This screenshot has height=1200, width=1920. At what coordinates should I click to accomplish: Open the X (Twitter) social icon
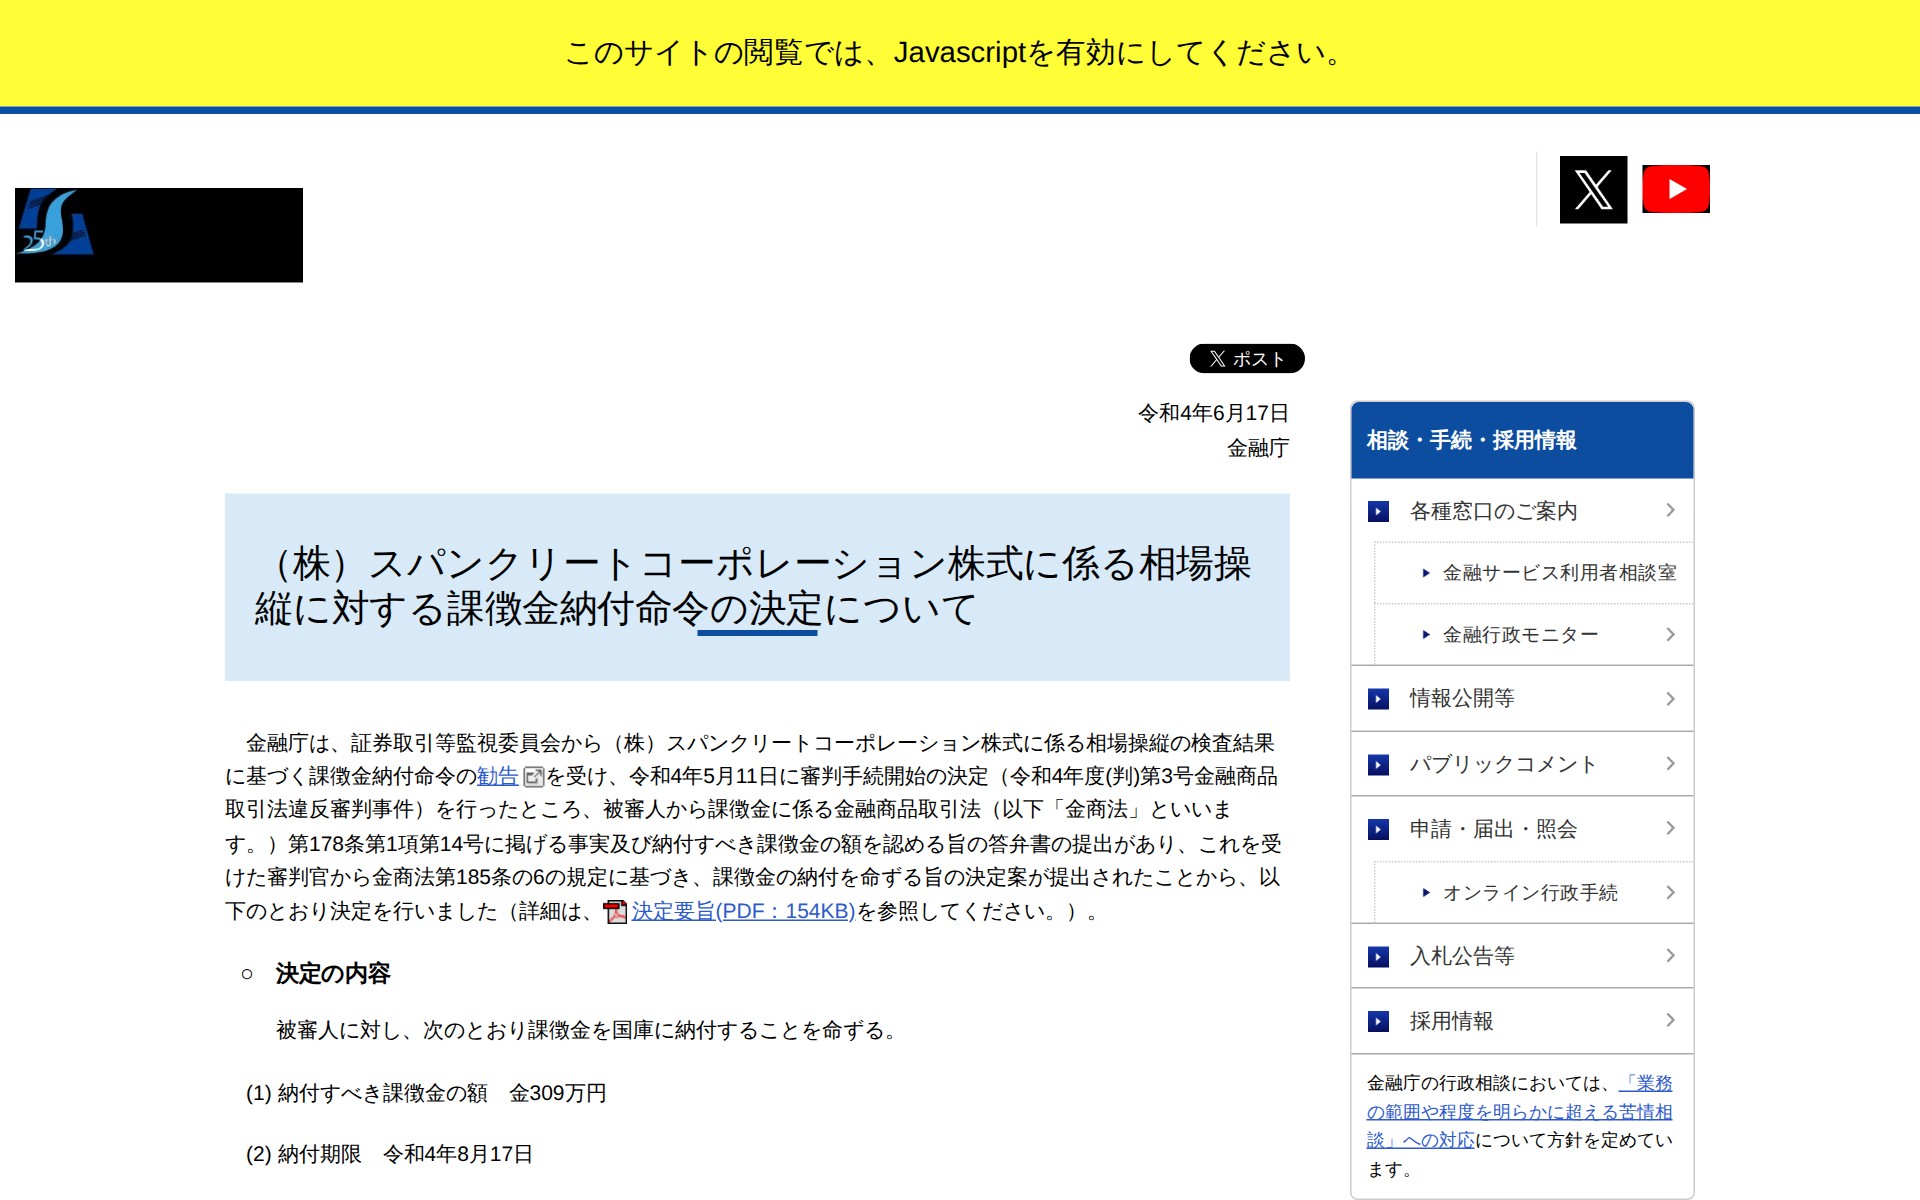pos(1592,189)
